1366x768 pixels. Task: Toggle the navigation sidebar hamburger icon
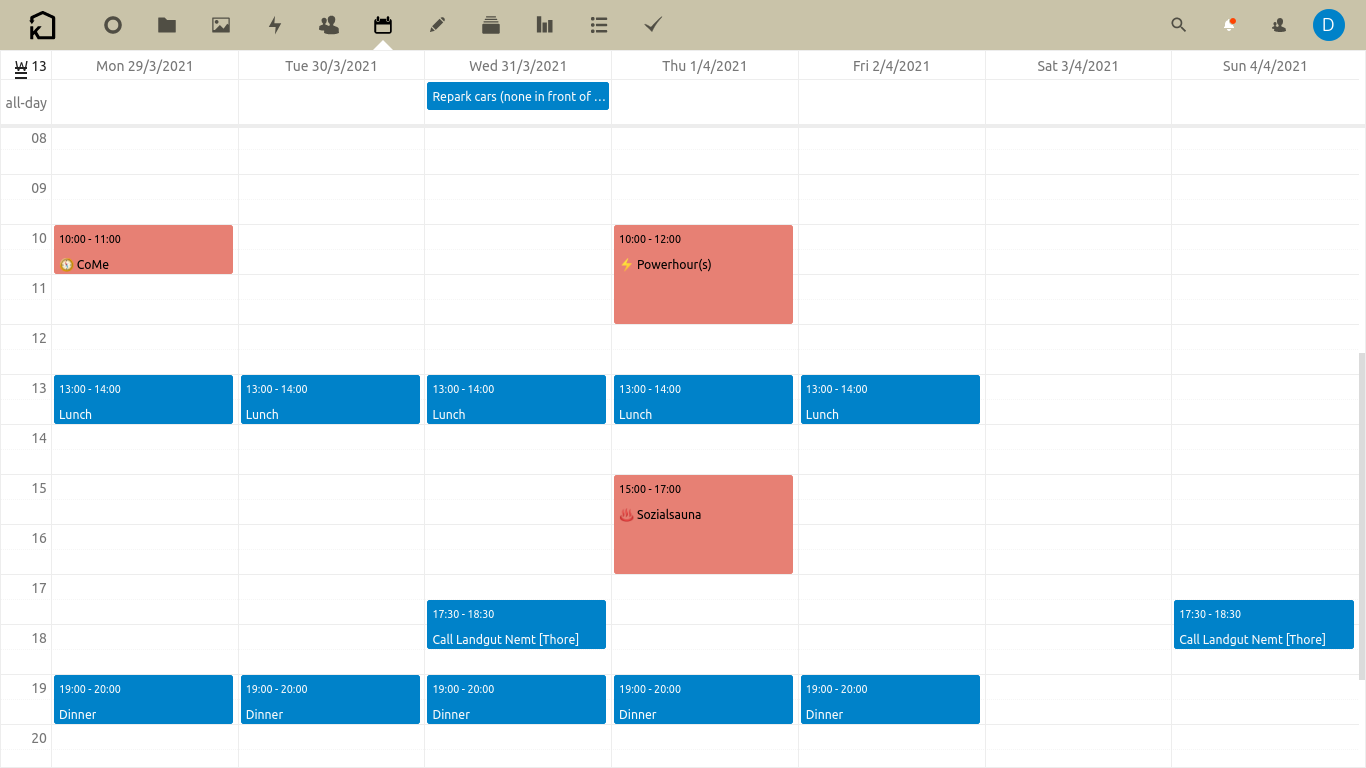coord(21,69)
